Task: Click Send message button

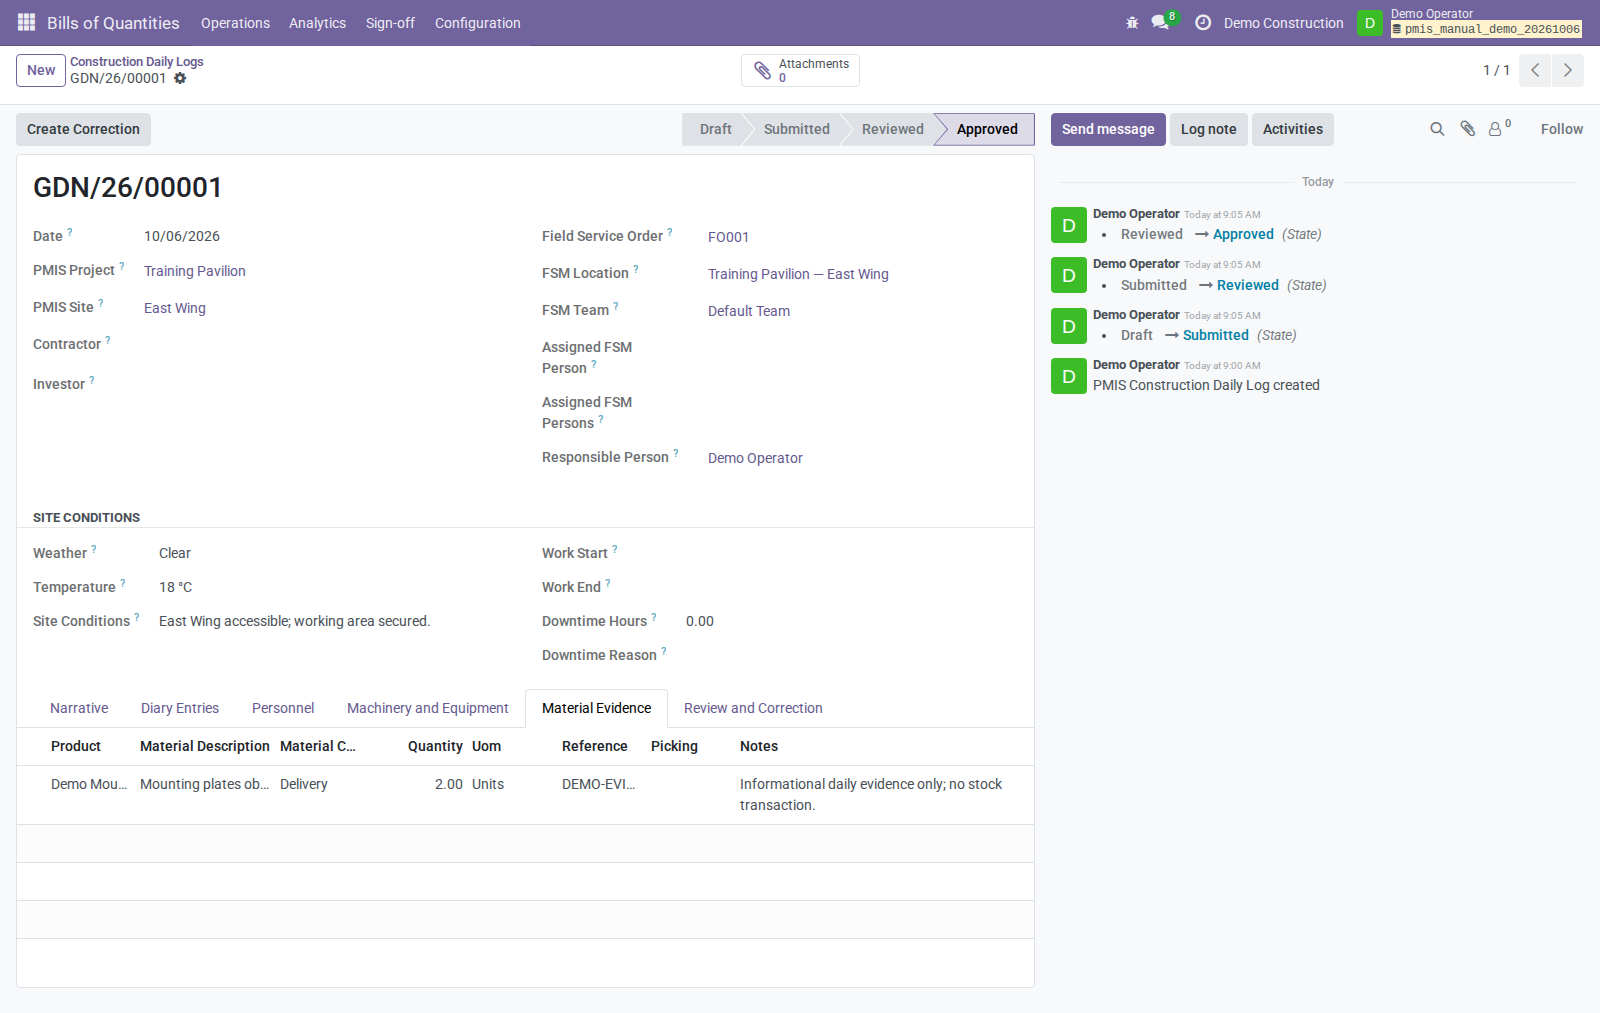Action: [x=1108, y=129]
